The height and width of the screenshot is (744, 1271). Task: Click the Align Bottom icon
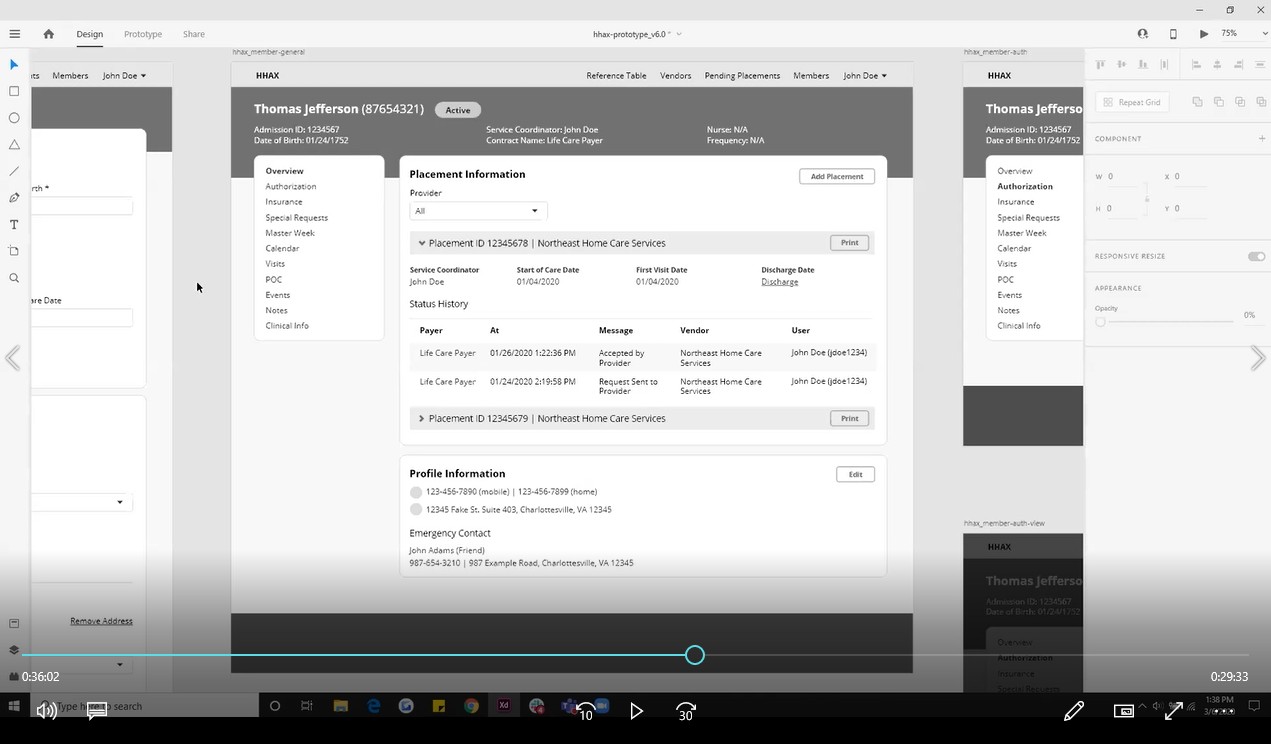pos(1143,65)
